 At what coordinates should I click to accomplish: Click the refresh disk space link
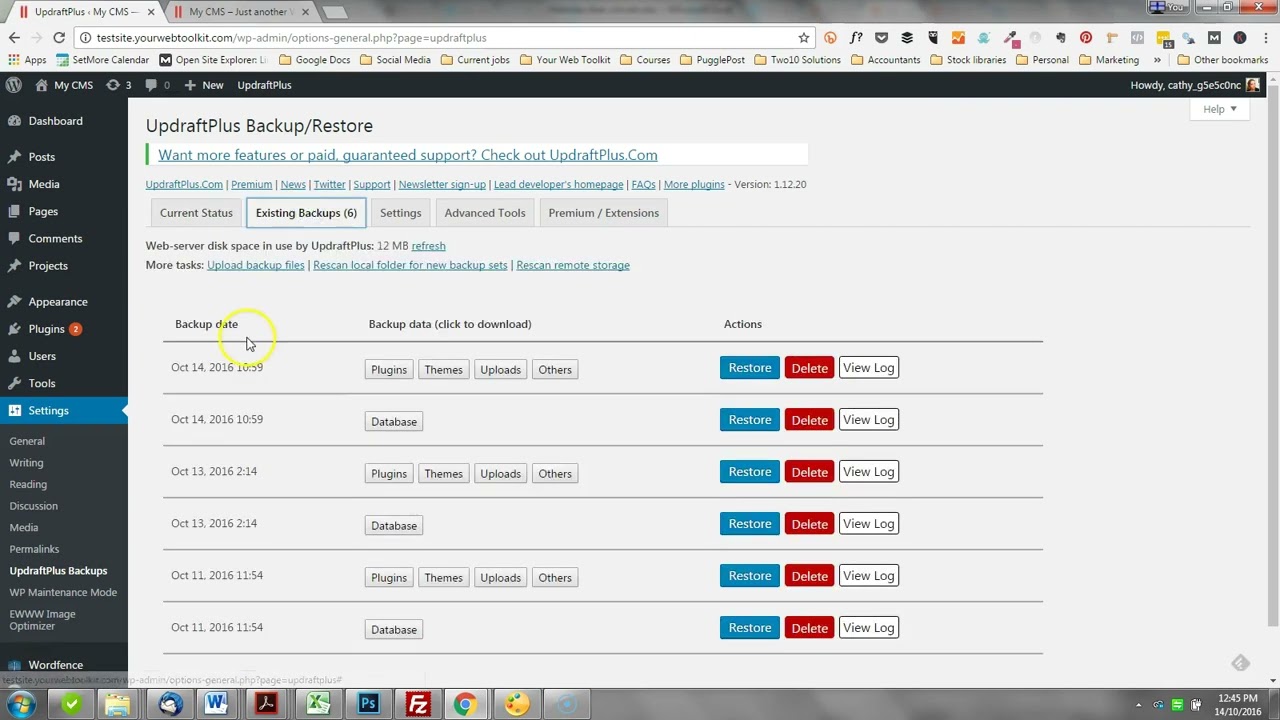pos(428,246)
